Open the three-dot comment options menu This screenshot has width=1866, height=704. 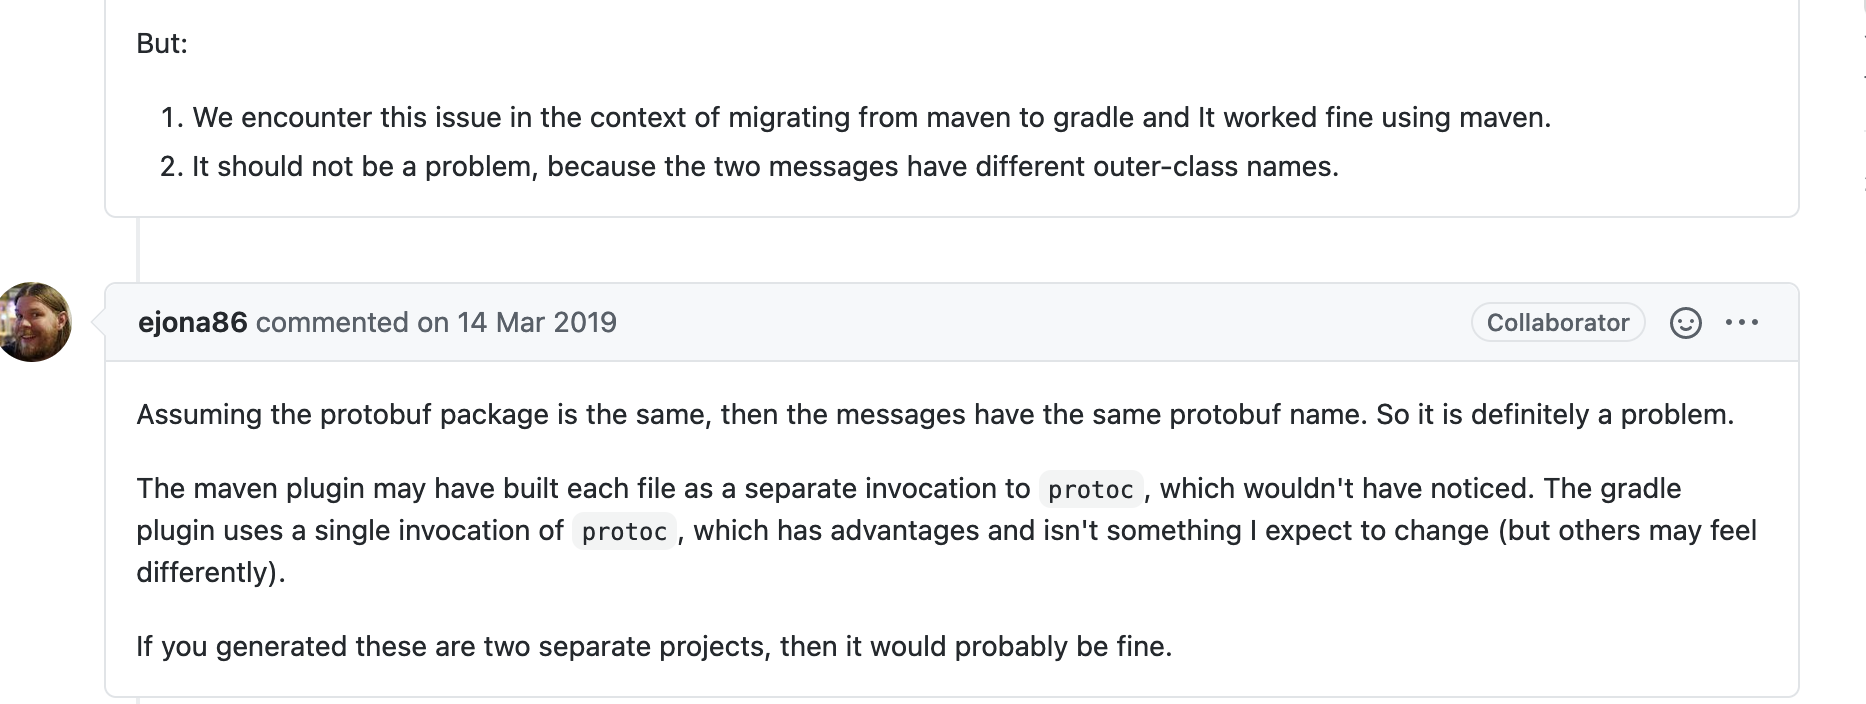pyautogui.click(x=1742, y=323)
